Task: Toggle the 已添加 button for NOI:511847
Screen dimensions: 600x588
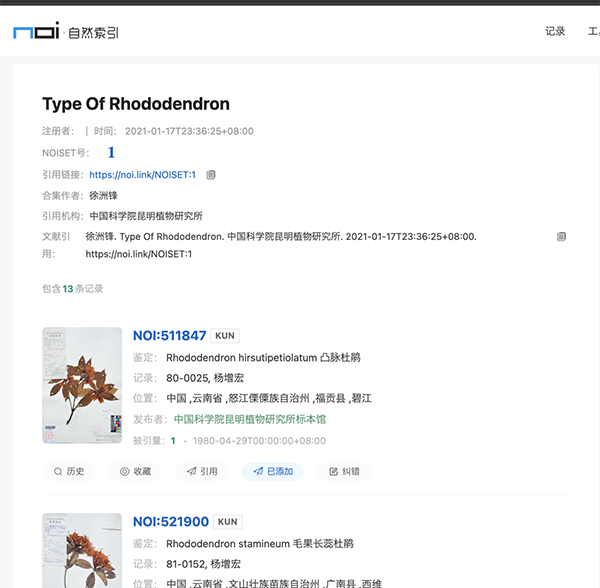Action: tap(272, 471)
